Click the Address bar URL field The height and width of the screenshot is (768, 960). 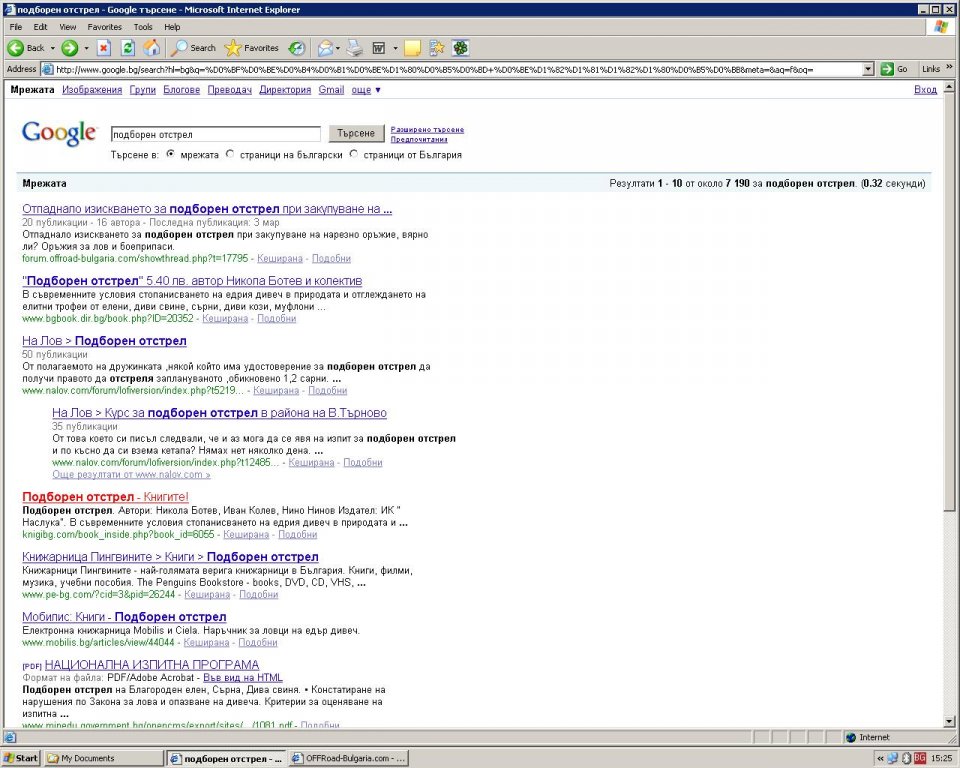pos(453,69)
